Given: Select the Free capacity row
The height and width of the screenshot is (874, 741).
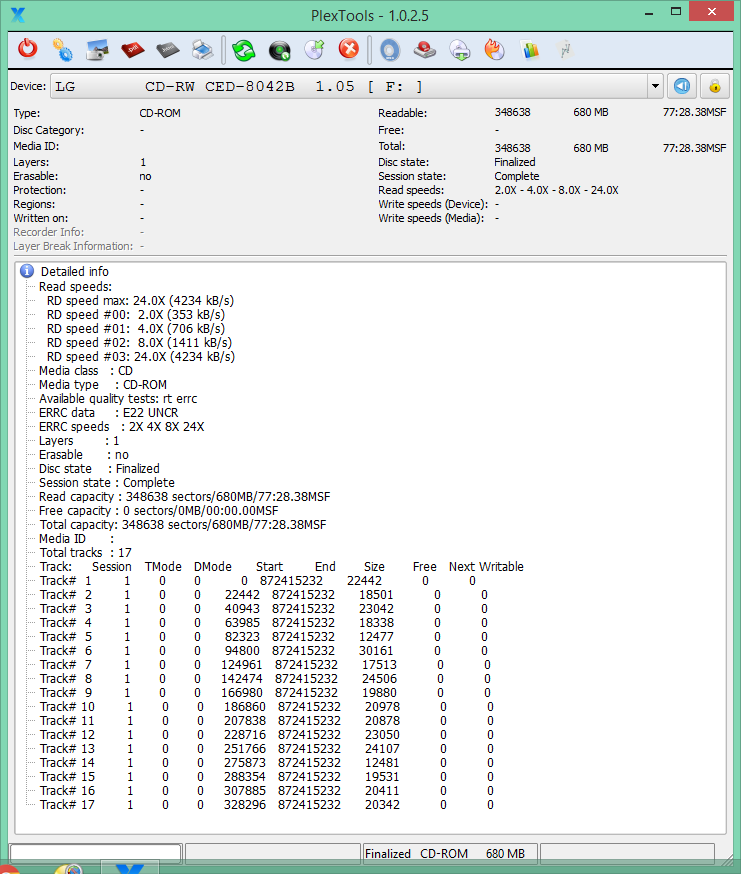Looking at the screenshot, I should [x=158, y=511].
